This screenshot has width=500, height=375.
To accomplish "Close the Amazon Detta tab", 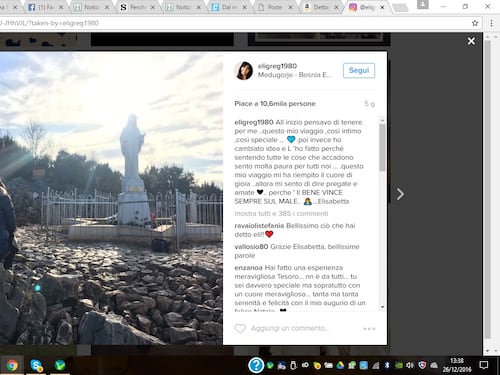I will point(336,7).
